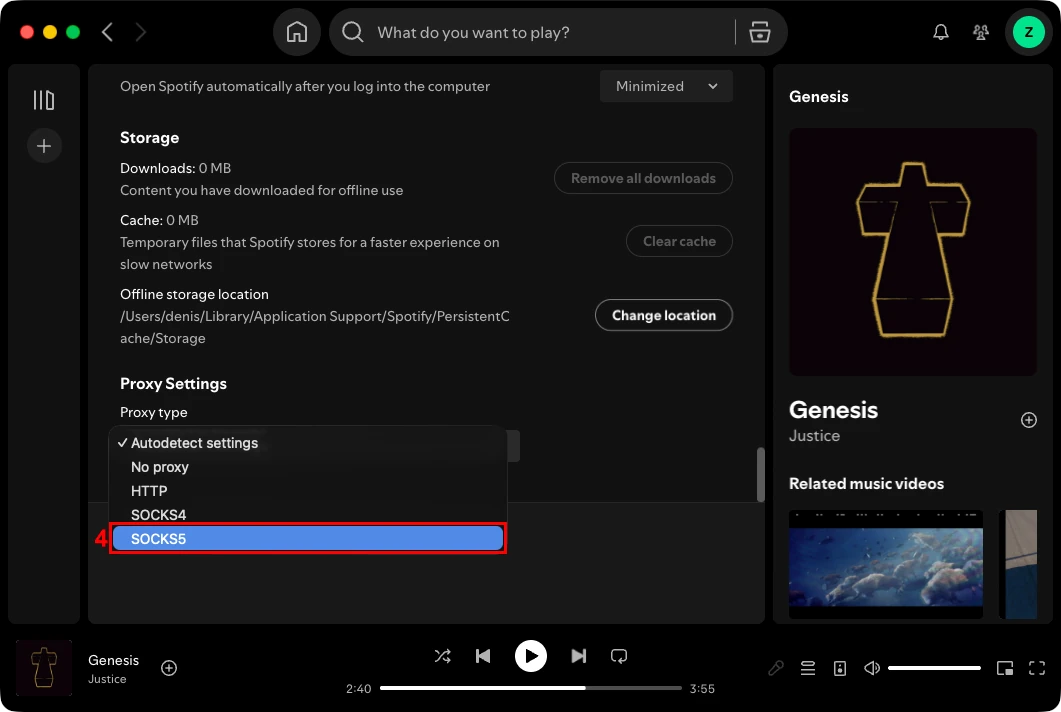This screenshot has height=712, width=1061.
Task: Mute the volume speaker icon
Action: [872, 668]
